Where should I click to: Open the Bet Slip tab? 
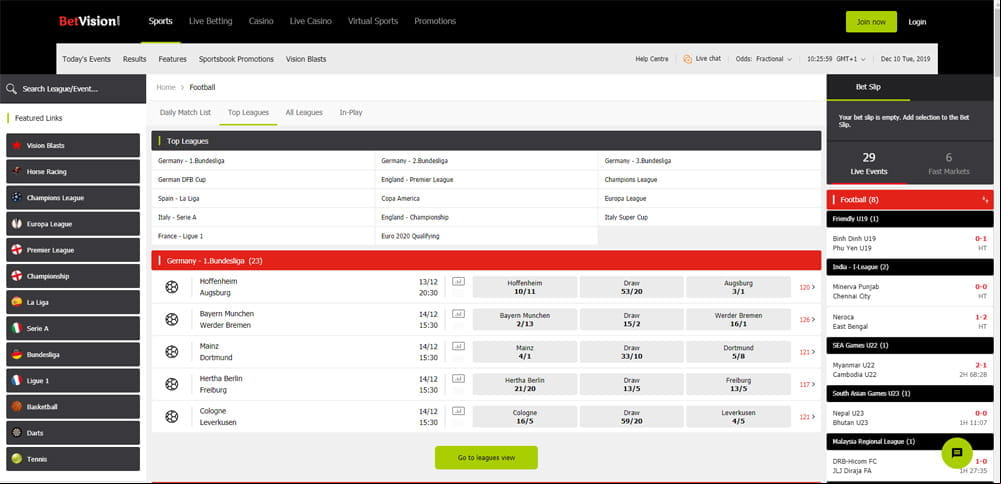pyautogui.click(x=868, y=87)
